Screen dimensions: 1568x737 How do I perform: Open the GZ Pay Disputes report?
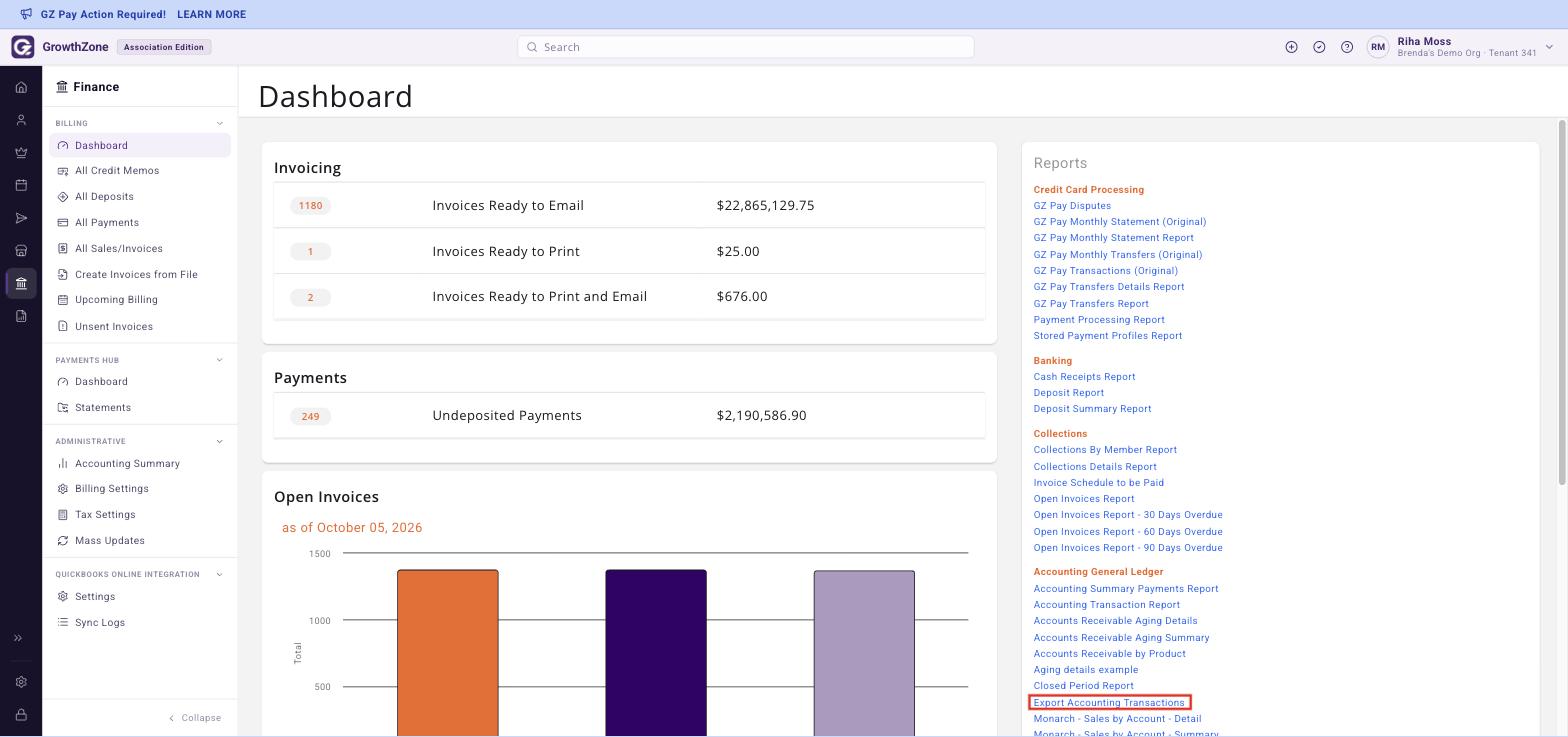(1072, 206)
